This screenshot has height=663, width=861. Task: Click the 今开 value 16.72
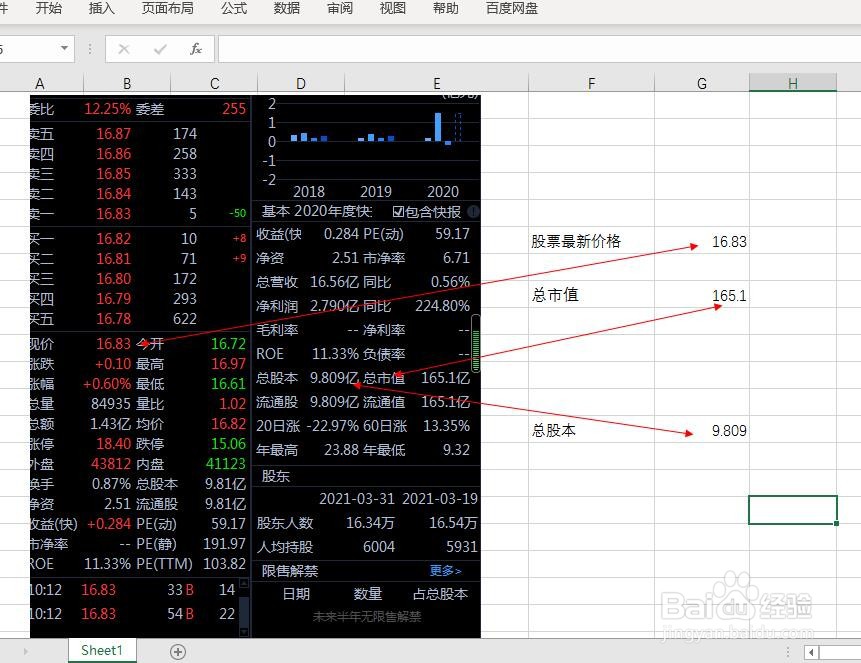(228, 344)
